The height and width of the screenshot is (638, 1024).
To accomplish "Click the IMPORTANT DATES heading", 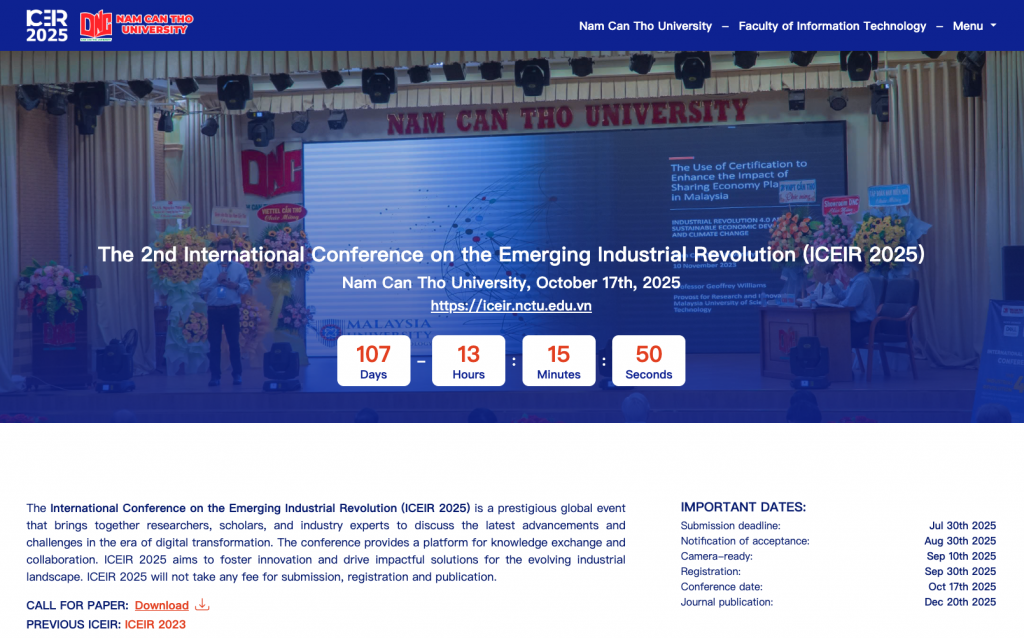I will (x=743, y=507).
